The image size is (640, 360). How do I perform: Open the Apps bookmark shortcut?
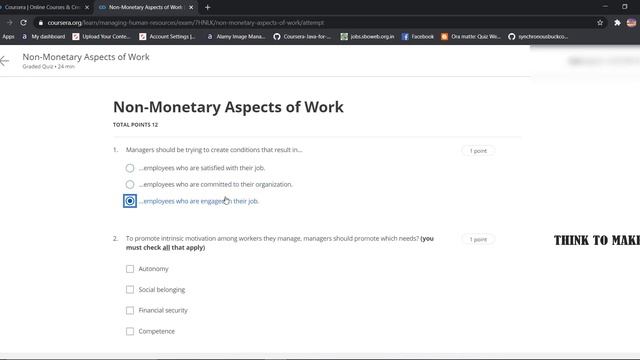(x=8, y=37)
